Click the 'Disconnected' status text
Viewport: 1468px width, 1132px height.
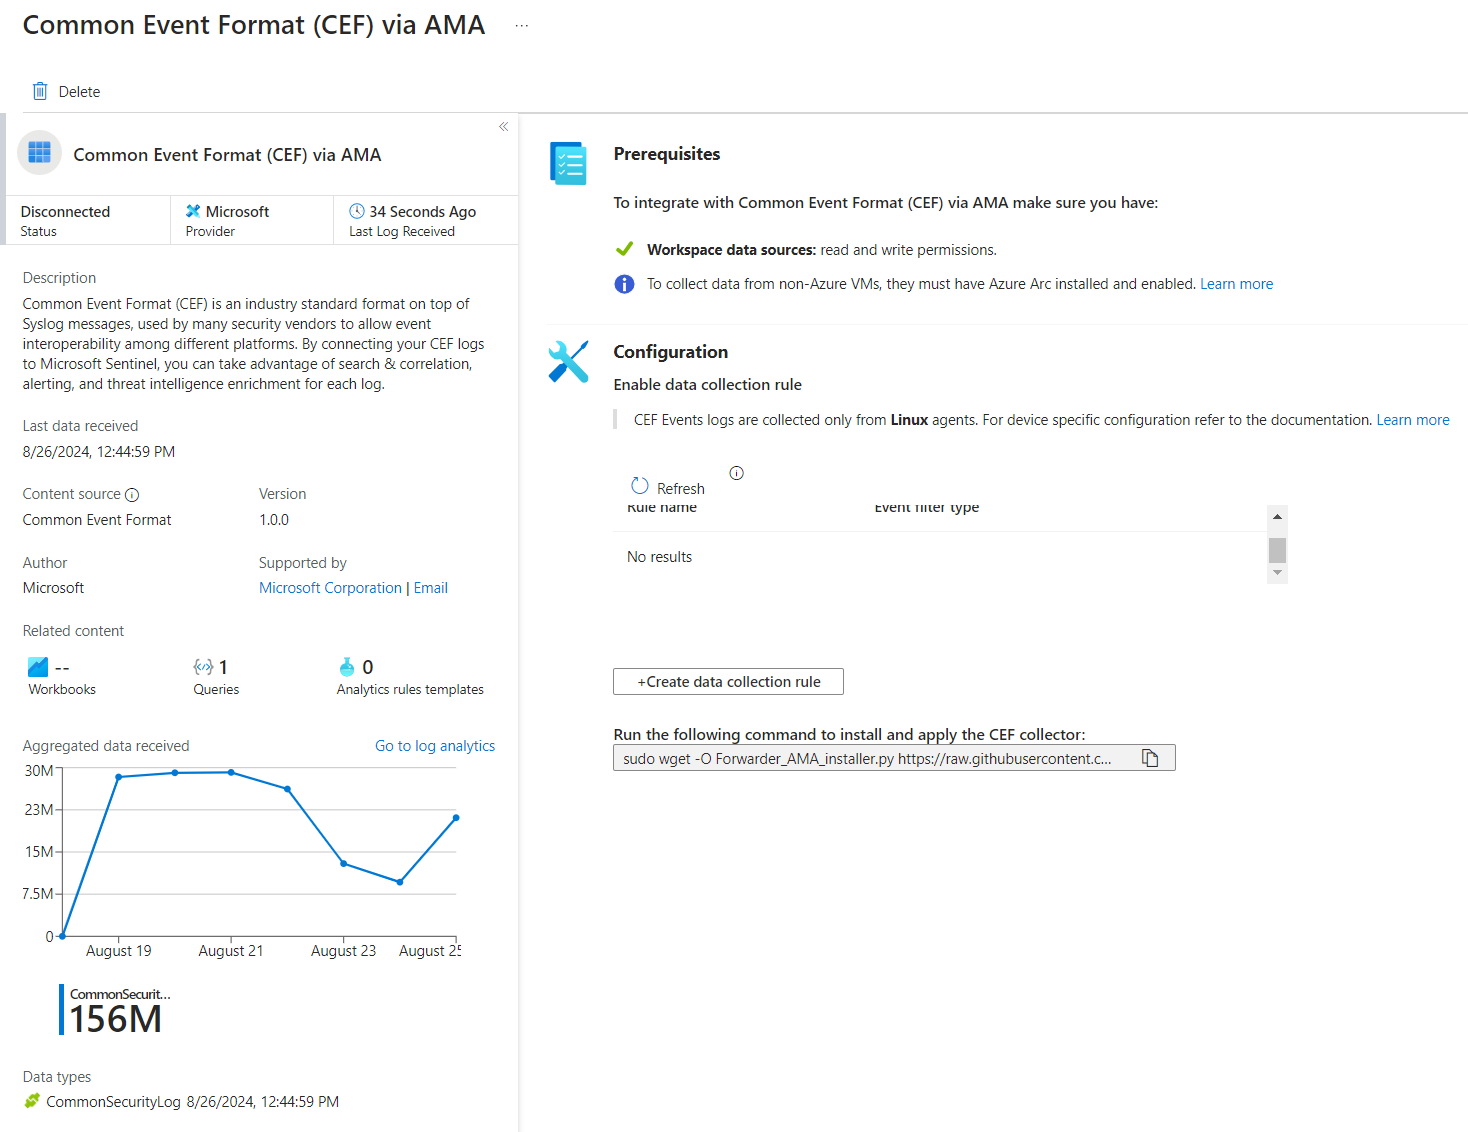(x=65, y=212)
